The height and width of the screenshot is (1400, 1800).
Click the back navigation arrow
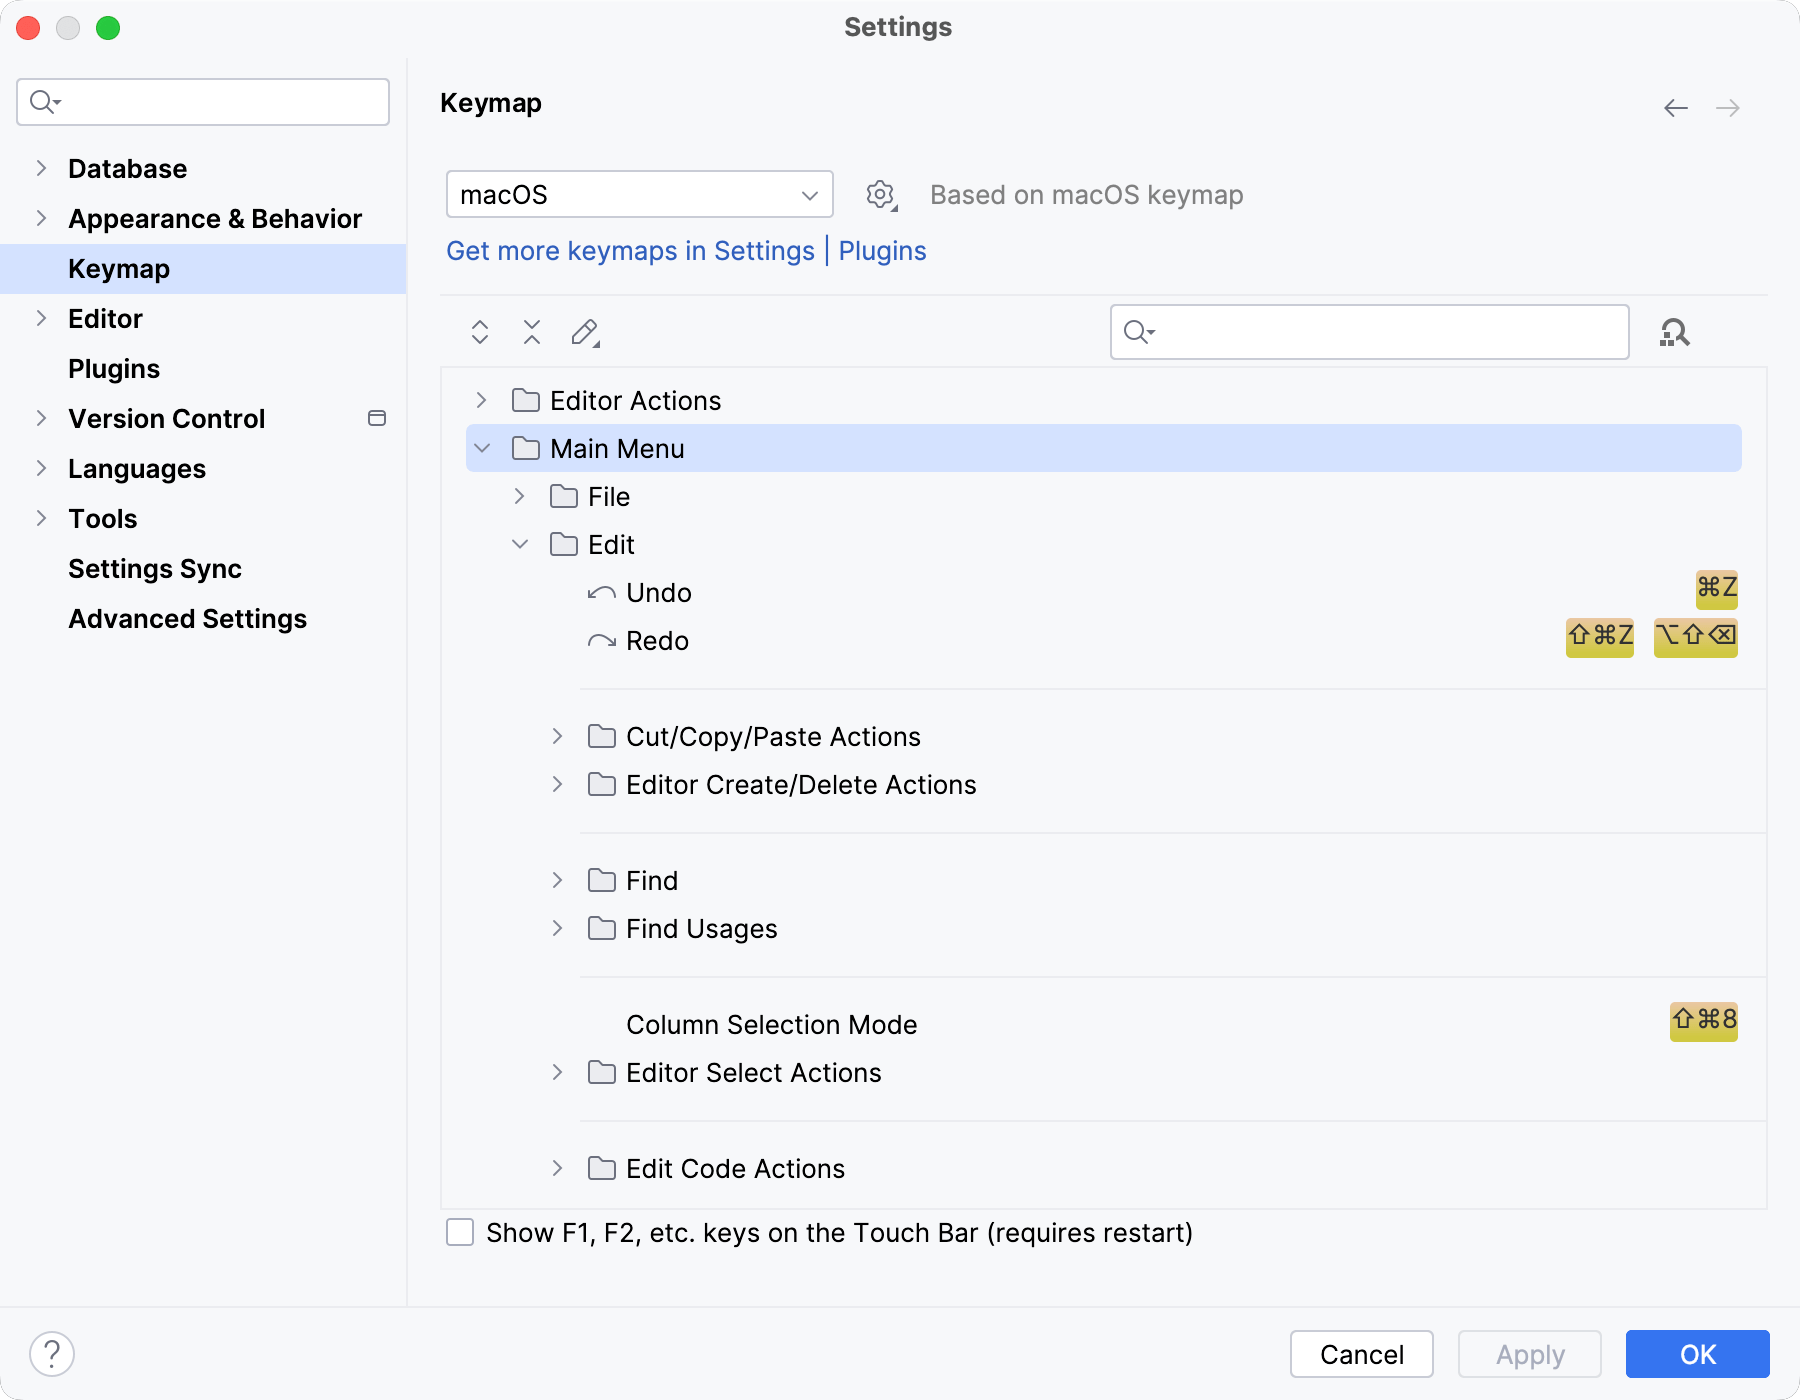coord(1674,108)
